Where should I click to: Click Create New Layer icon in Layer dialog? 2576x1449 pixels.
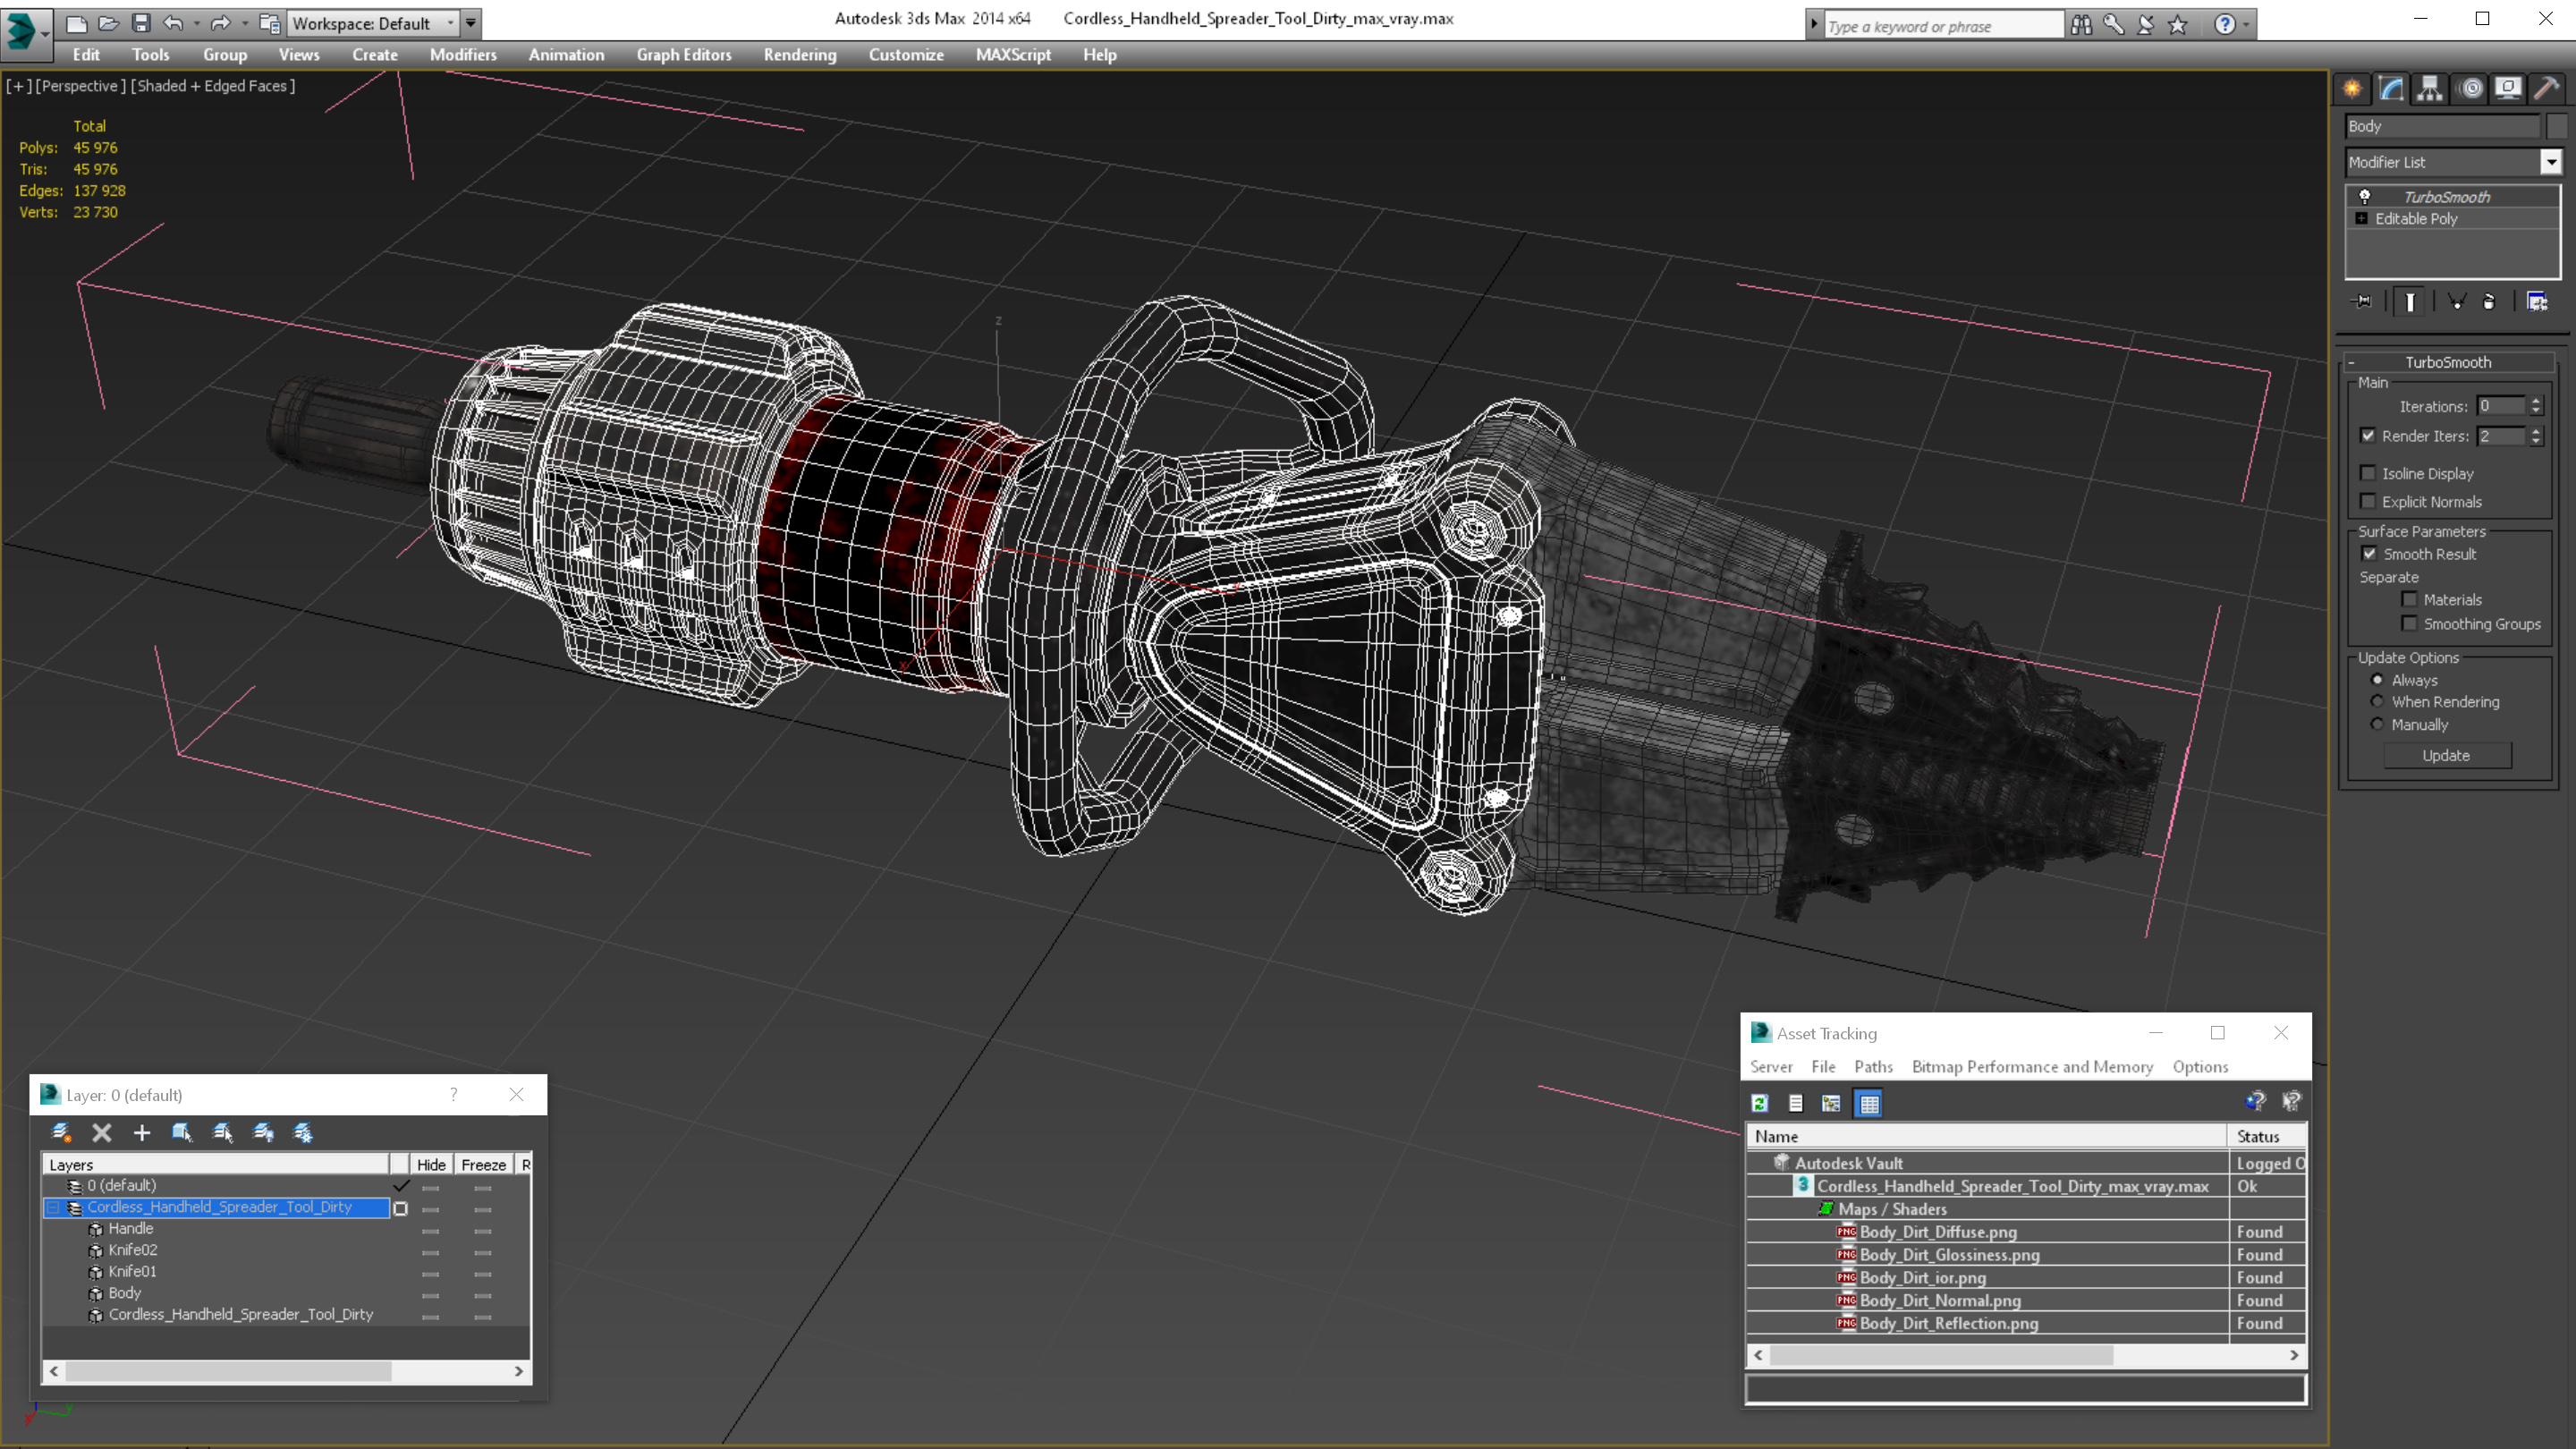pos(61,1132)
